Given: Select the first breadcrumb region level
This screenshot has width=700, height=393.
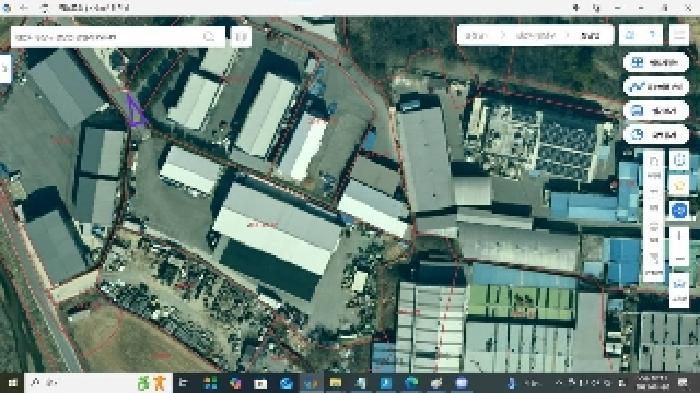Looking at the screenshot, I should click(x=476, y=35).
